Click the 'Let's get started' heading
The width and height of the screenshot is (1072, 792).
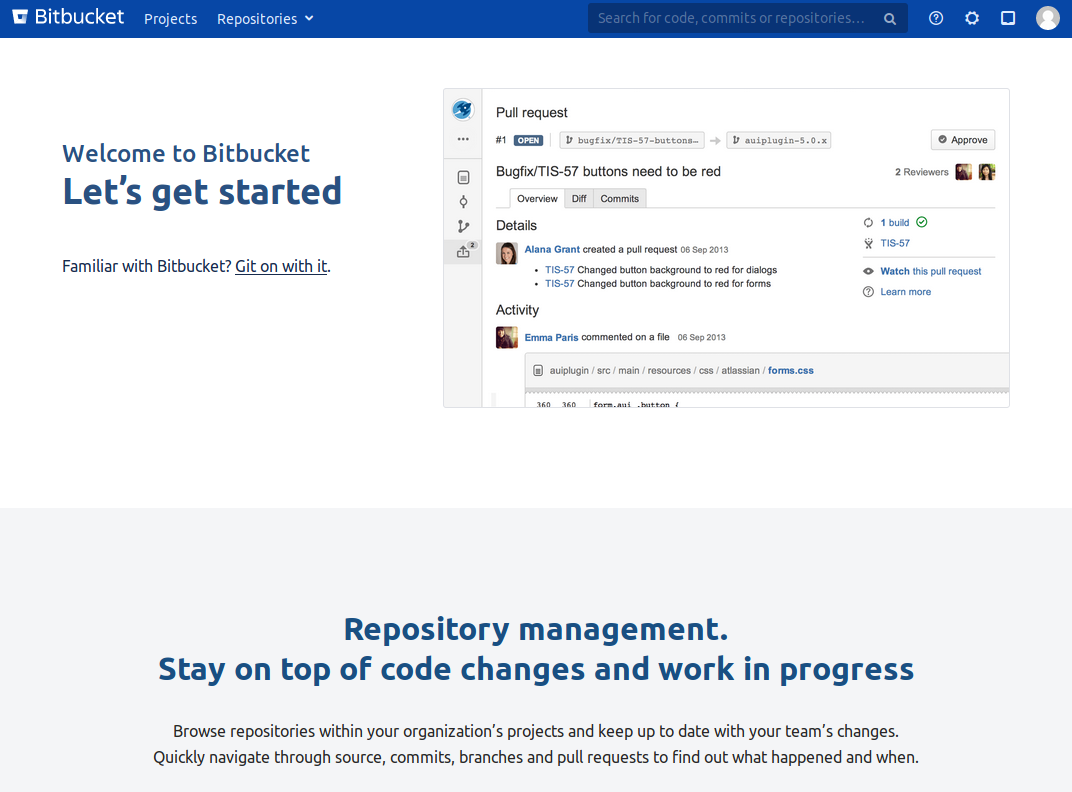[x=202, y=192]
